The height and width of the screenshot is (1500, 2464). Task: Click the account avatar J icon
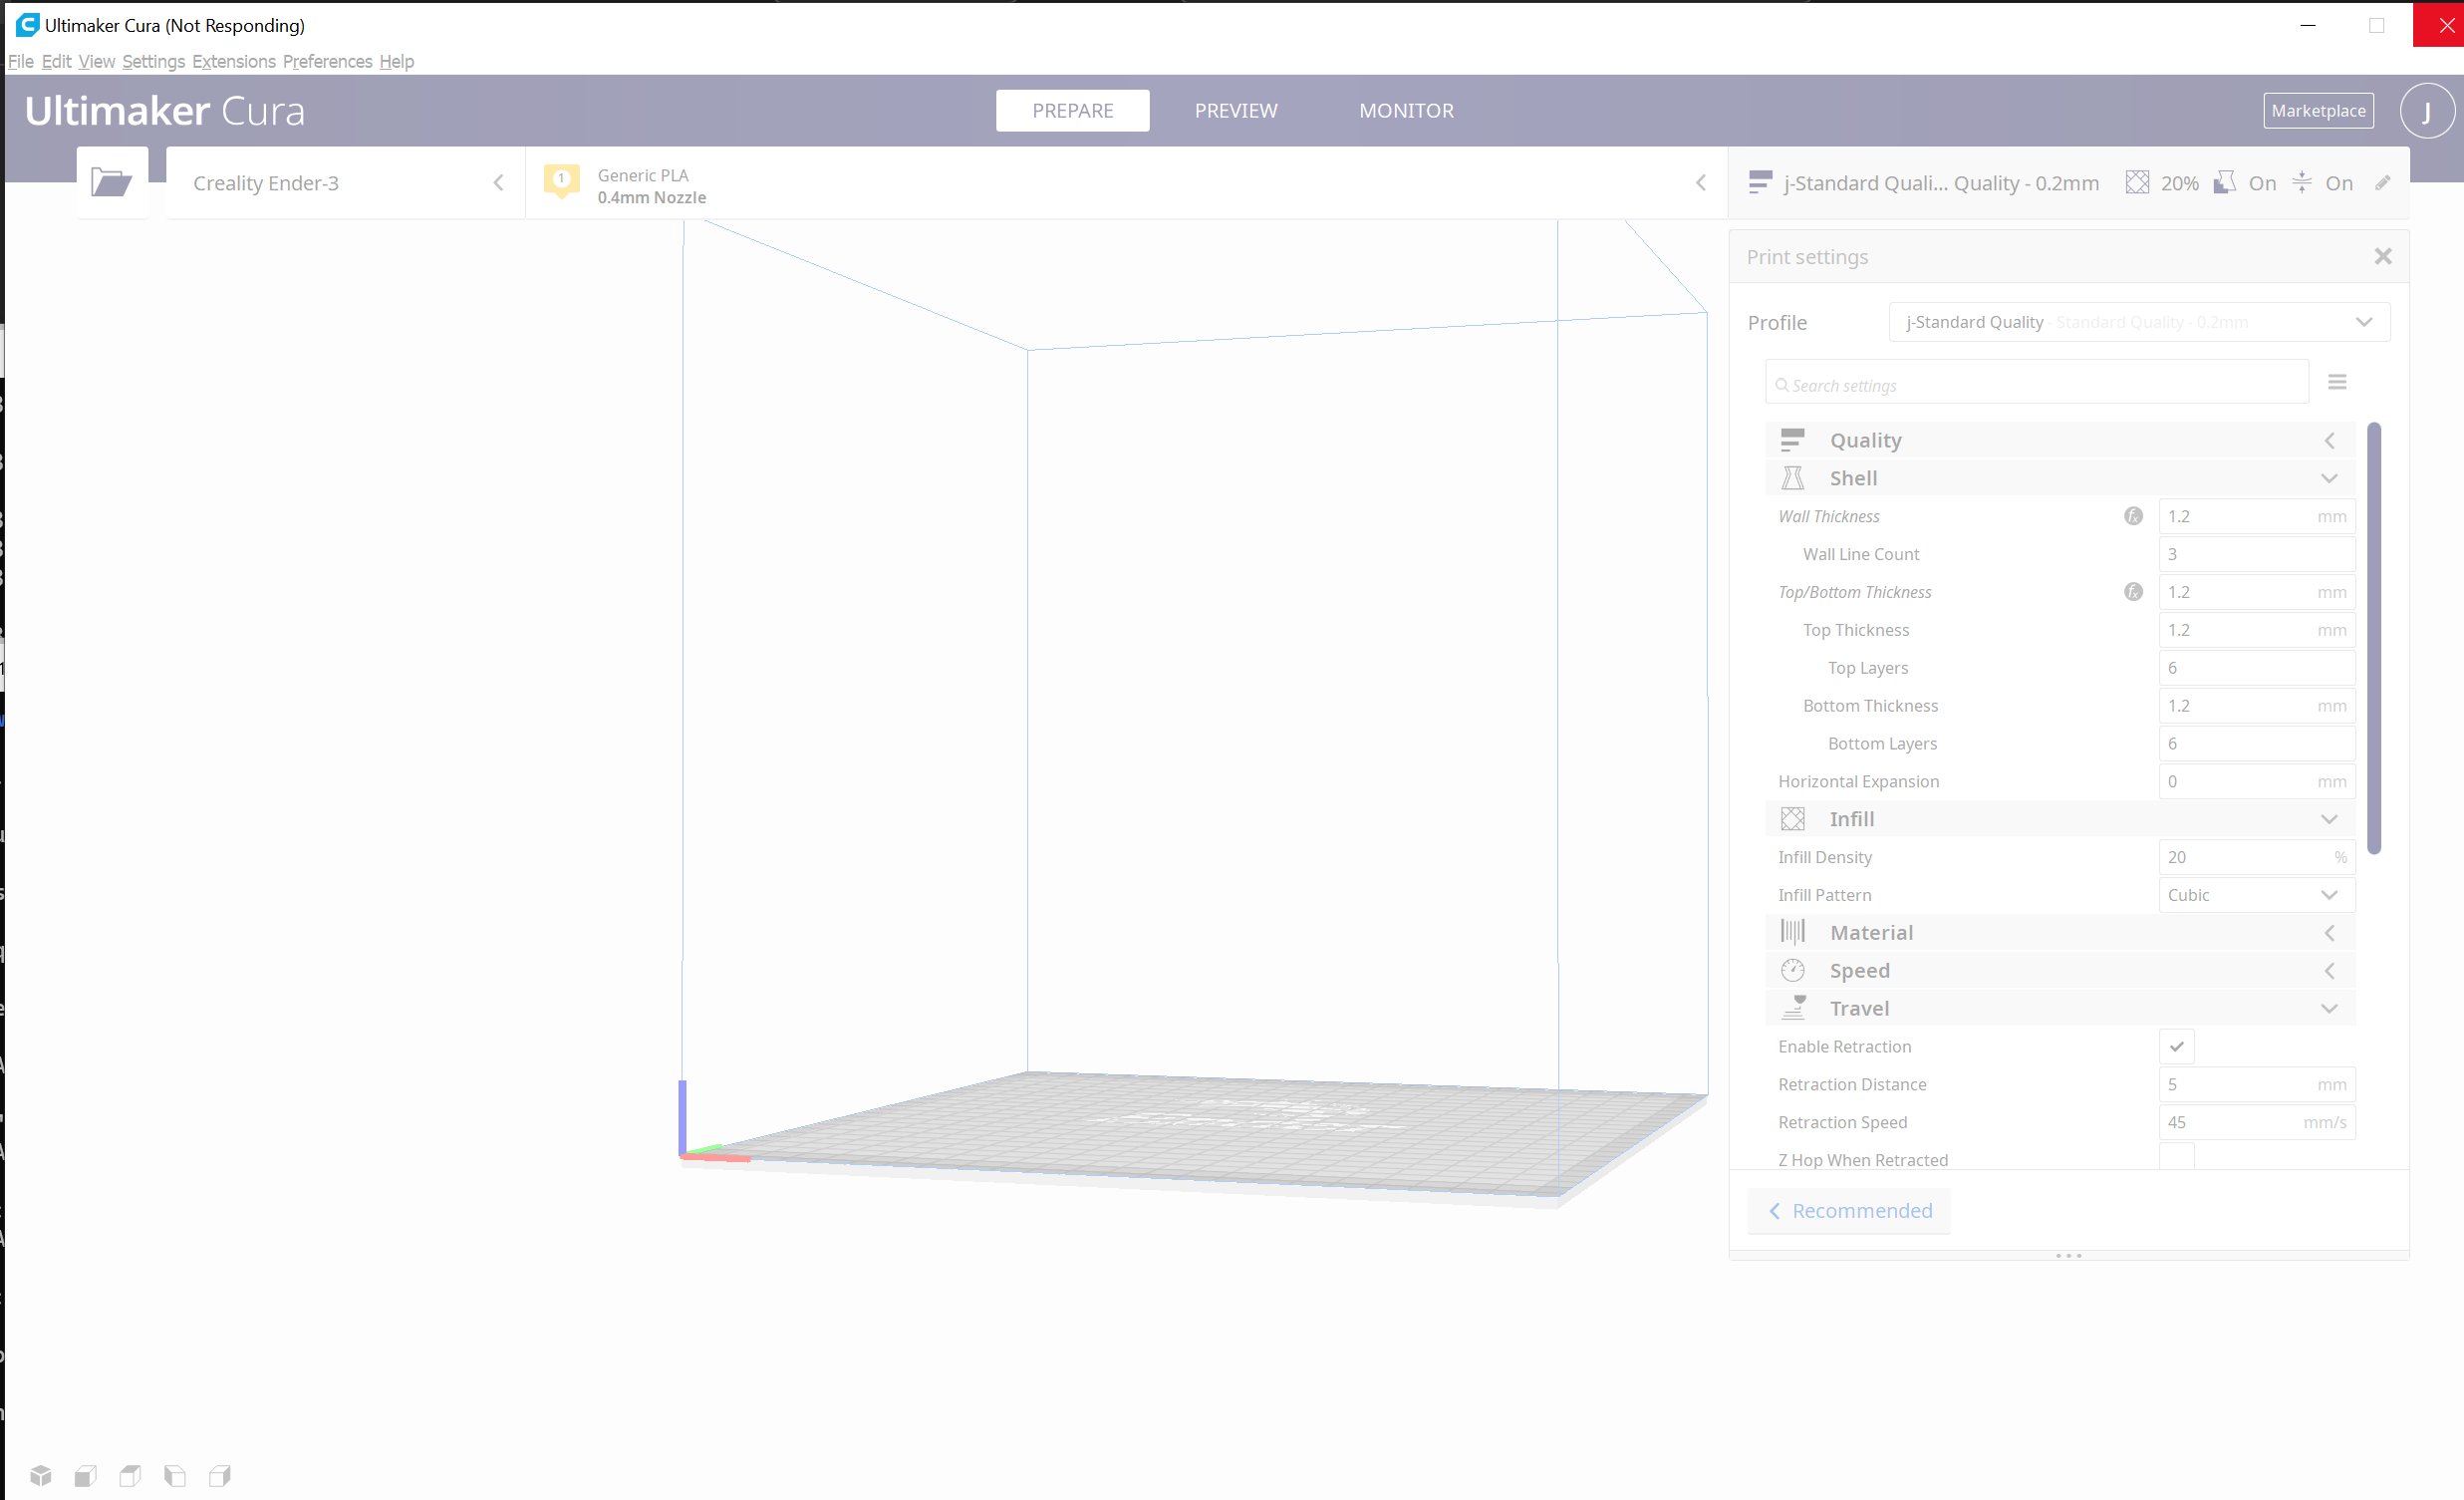point(2426,111)
